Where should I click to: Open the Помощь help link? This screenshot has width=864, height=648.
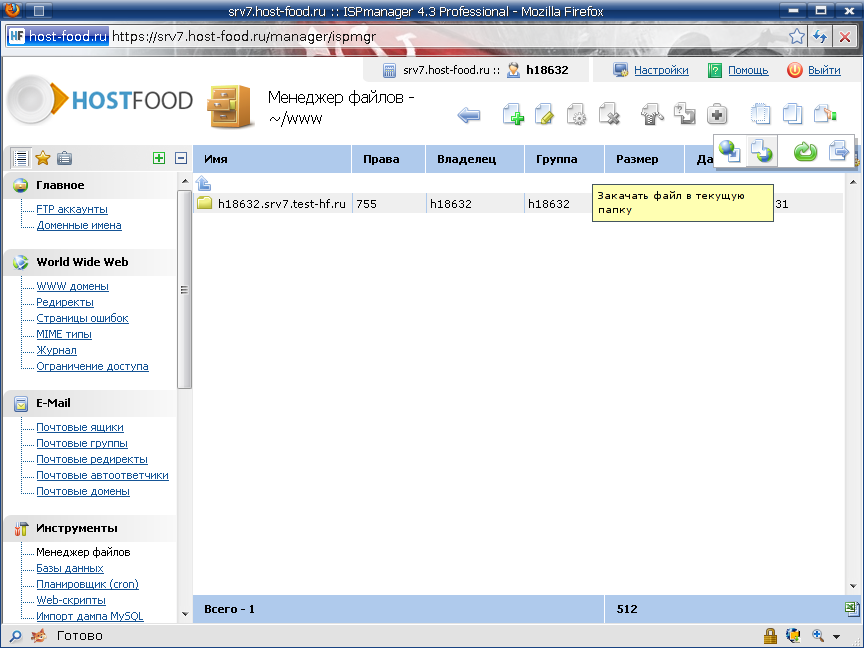pyautogui.click(x=748, y=70)
